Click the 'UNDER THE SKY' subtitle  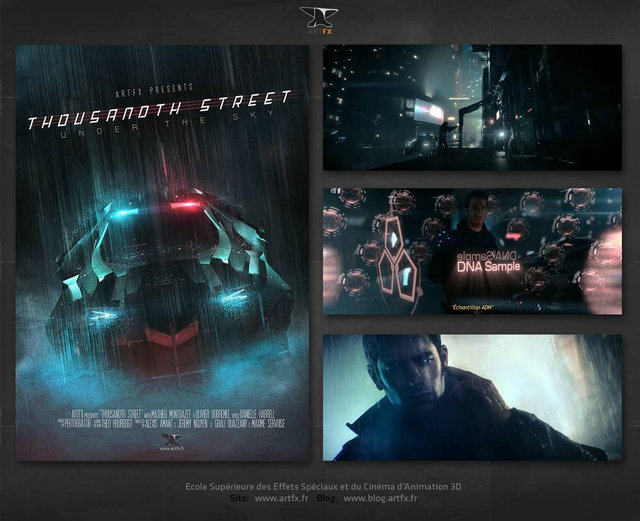tap(168, 124)
